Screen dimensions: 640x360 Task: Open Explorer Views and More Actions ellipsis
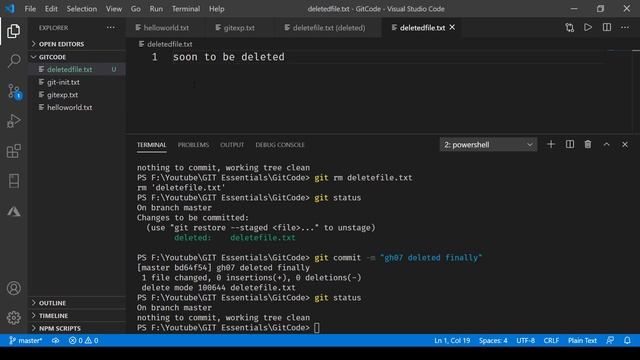111,28
